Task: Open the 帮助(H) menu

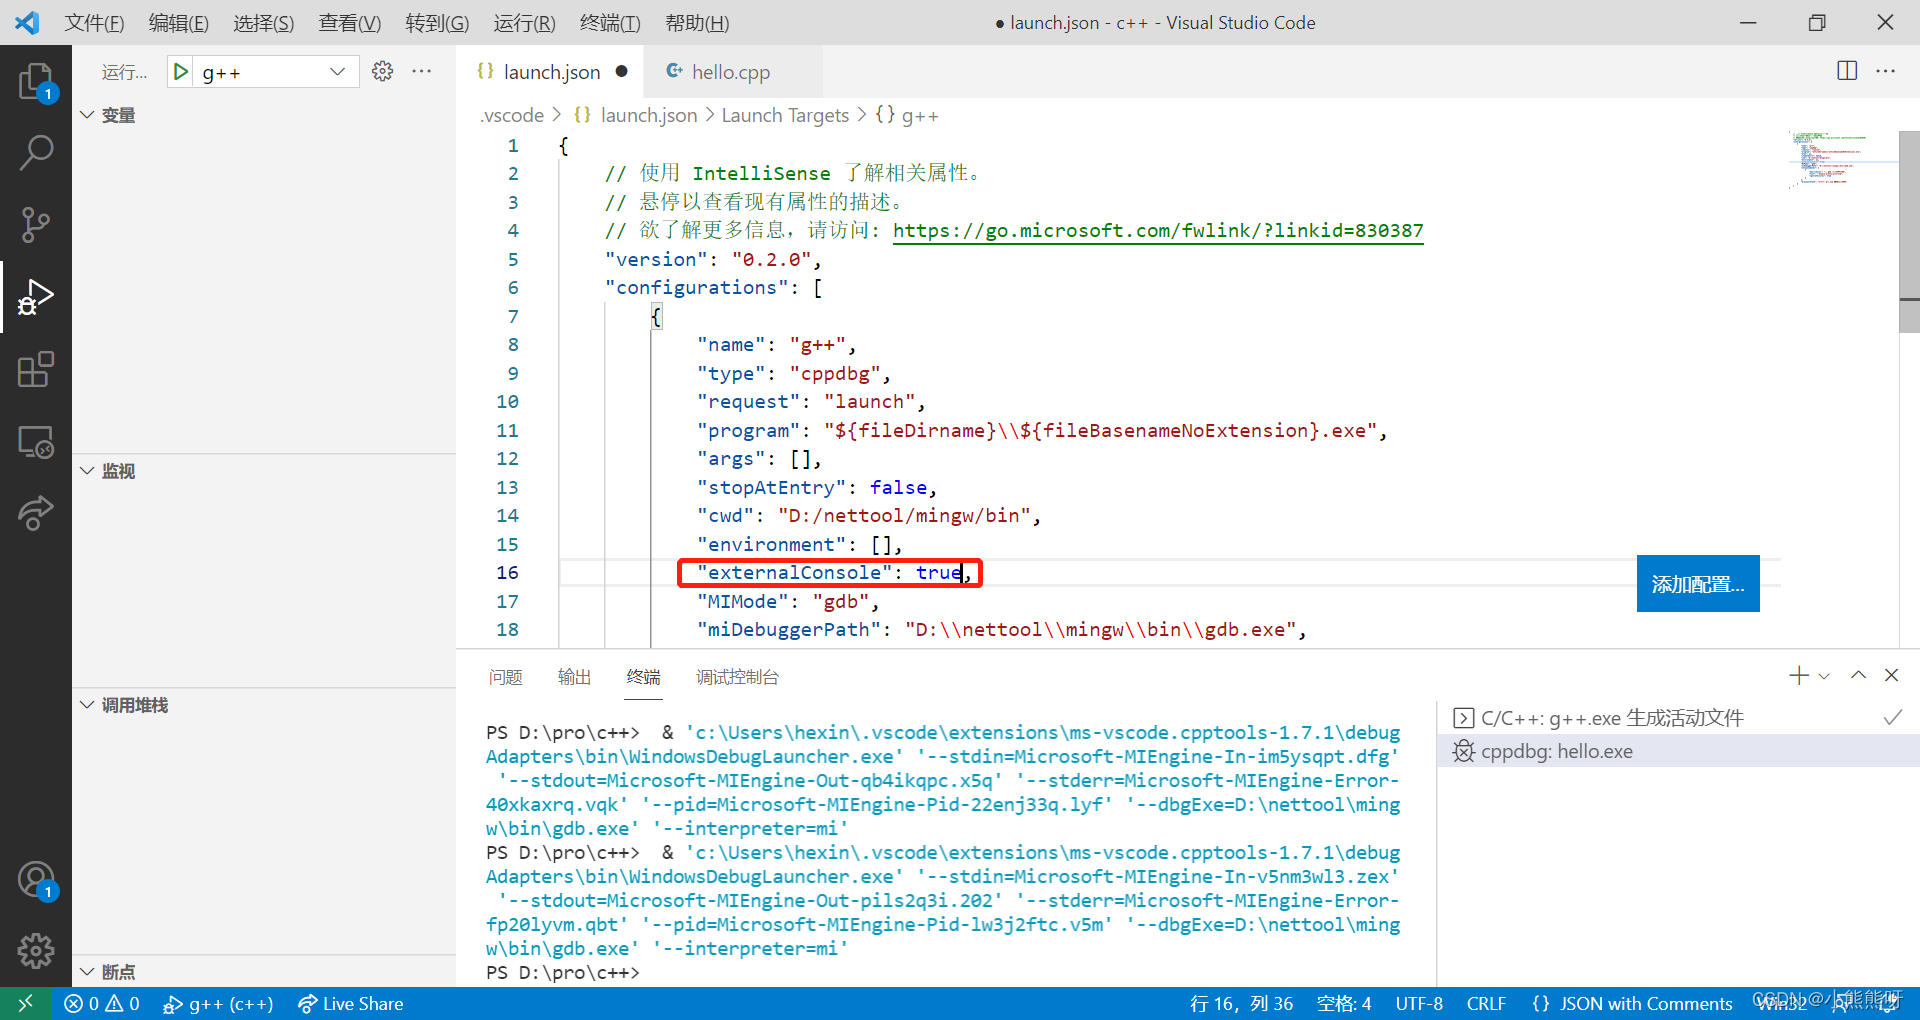Action: tap(697, 23)
